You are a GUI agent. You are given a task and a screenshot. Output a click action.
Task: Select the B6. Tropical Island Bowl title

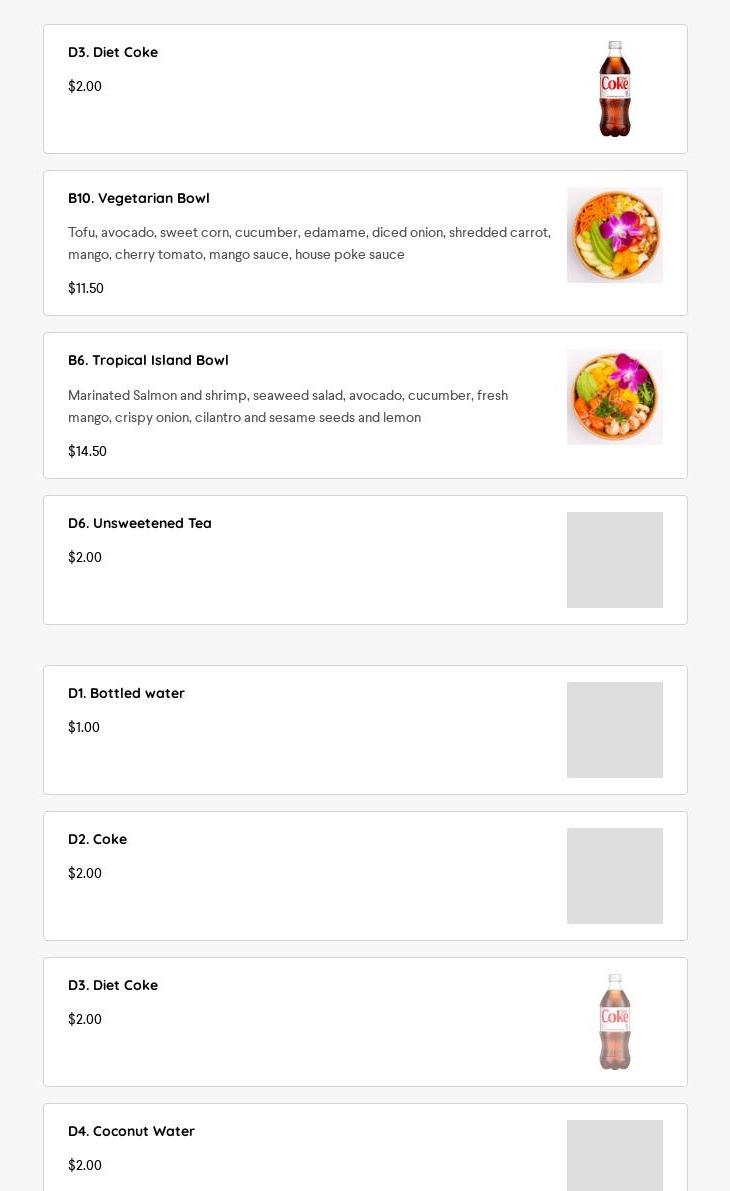pos(148,360)
